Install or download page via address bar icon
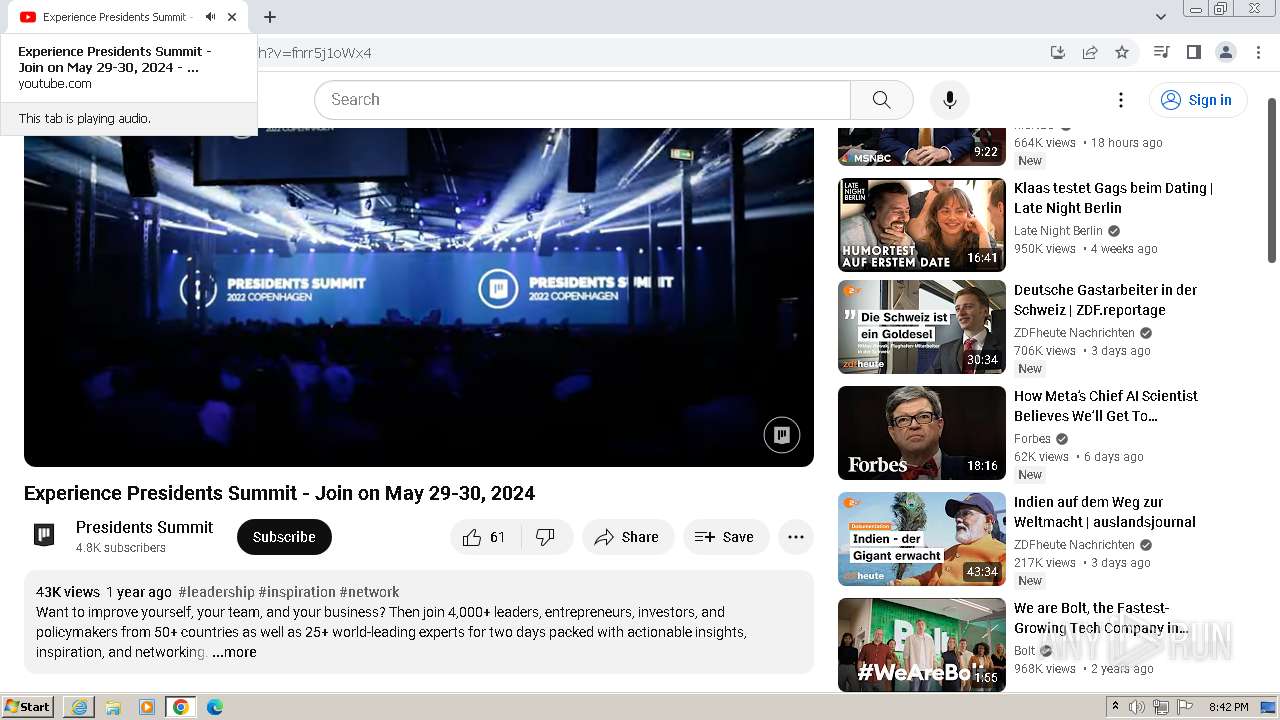1280x720 pixels. 1058,53
